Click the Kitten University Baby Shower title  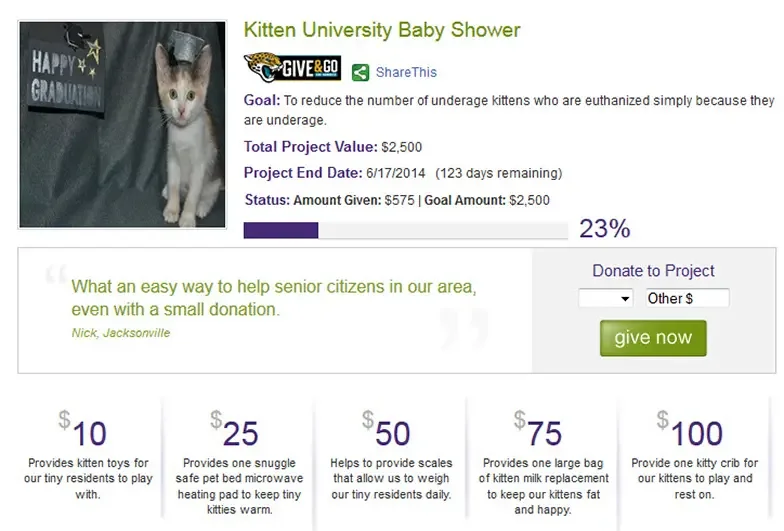(x=382, y=30)
